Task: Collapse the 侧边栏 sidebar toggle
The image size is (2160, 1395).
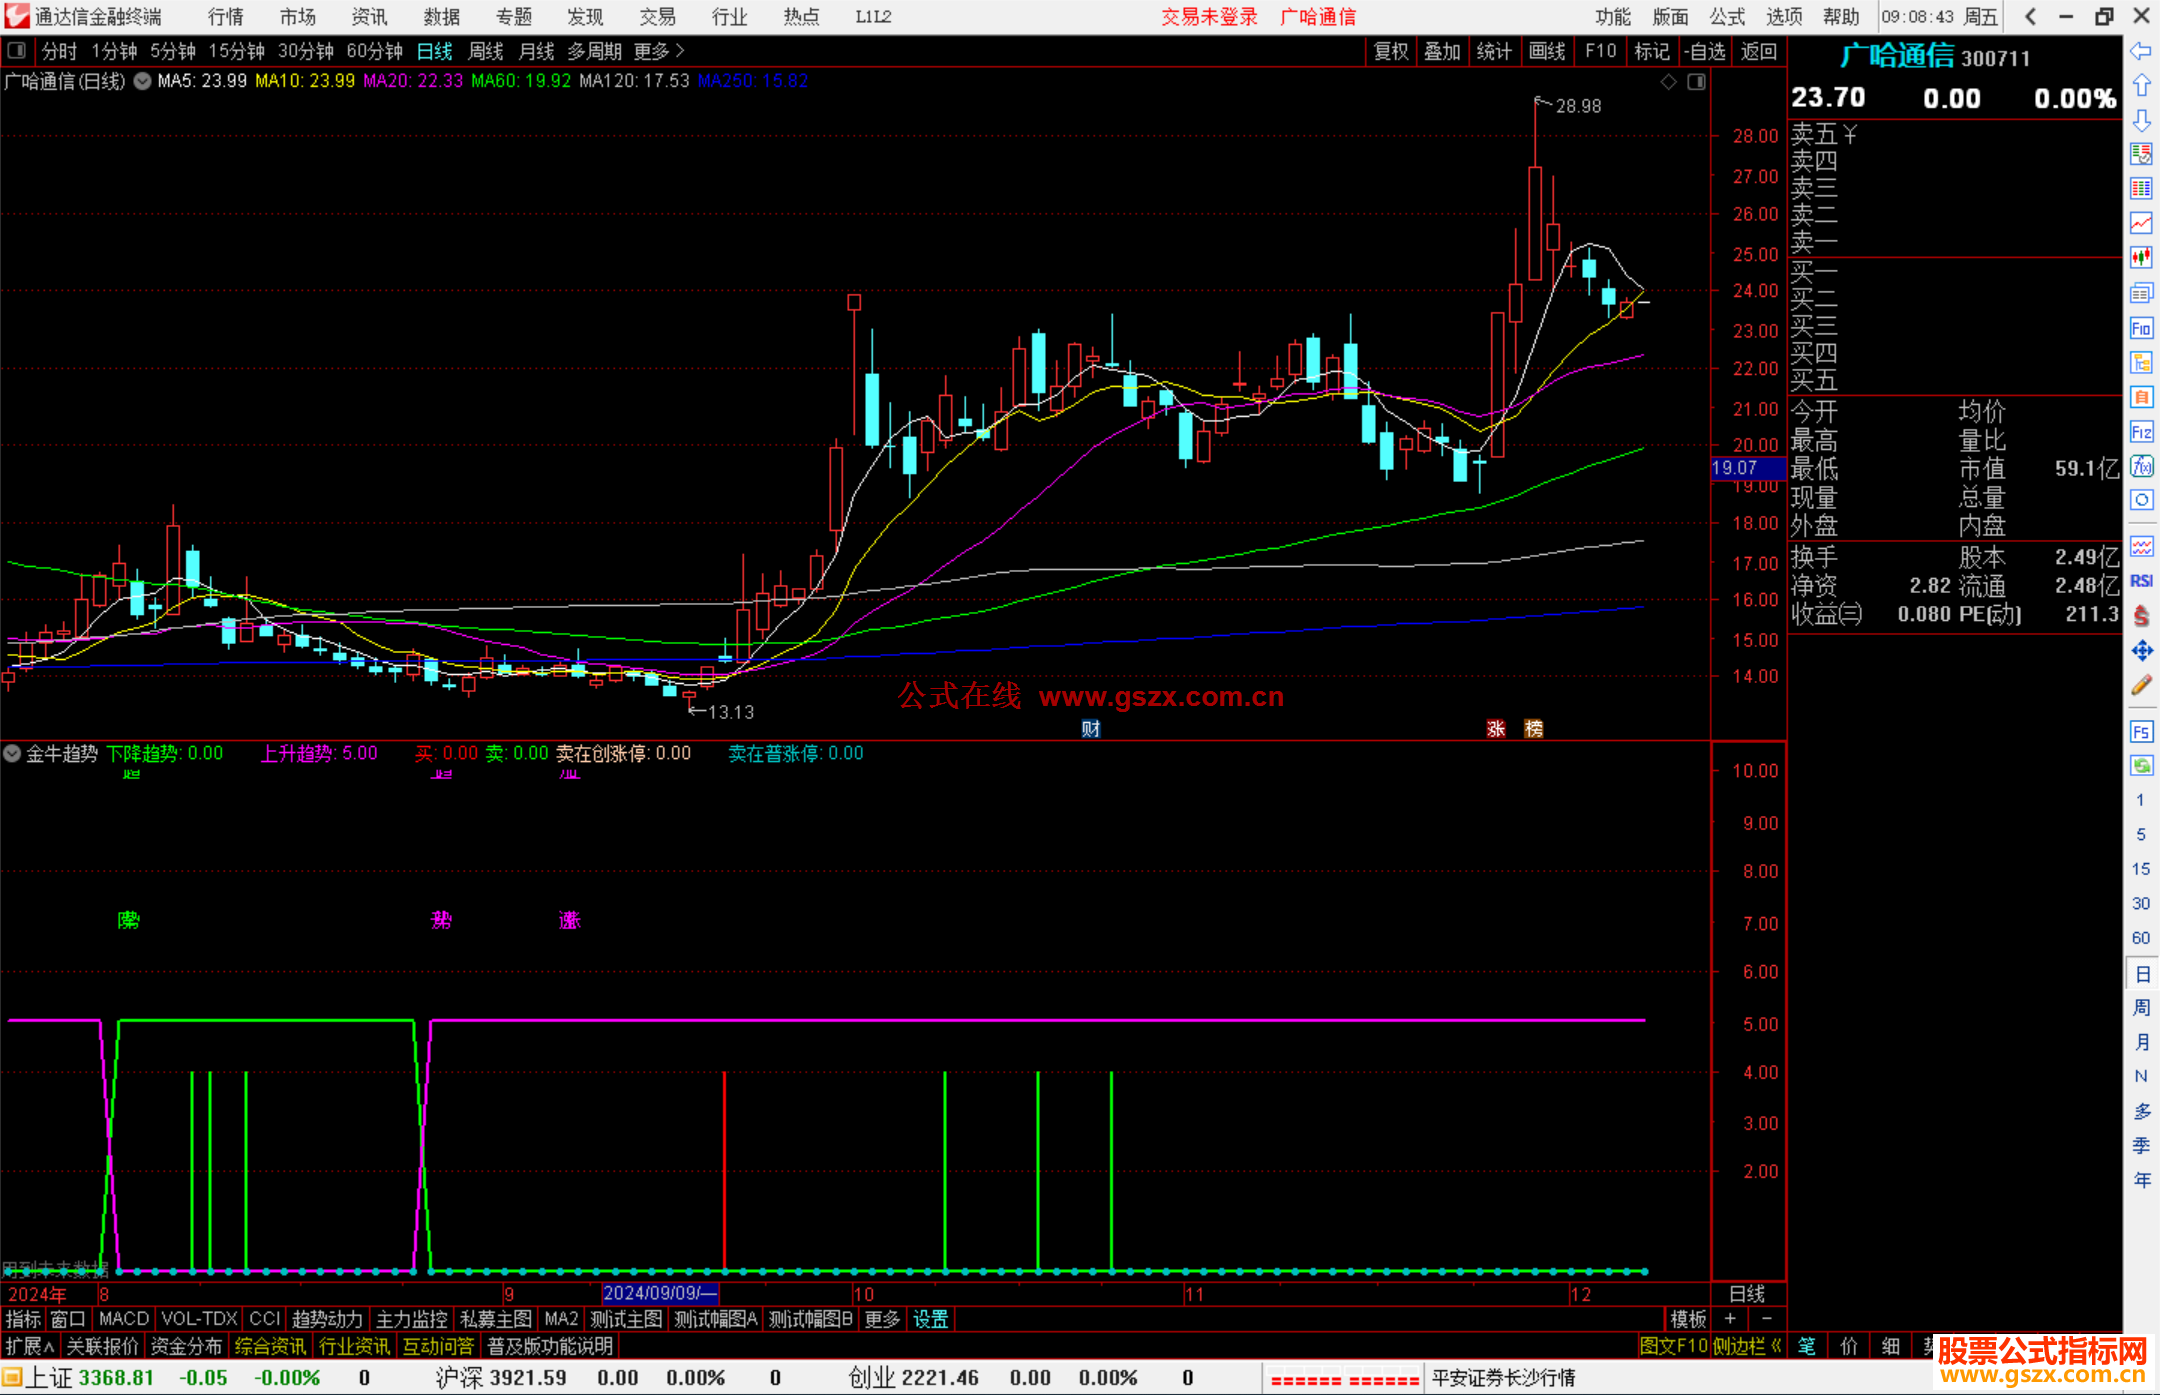Action: [1749, 1346]
